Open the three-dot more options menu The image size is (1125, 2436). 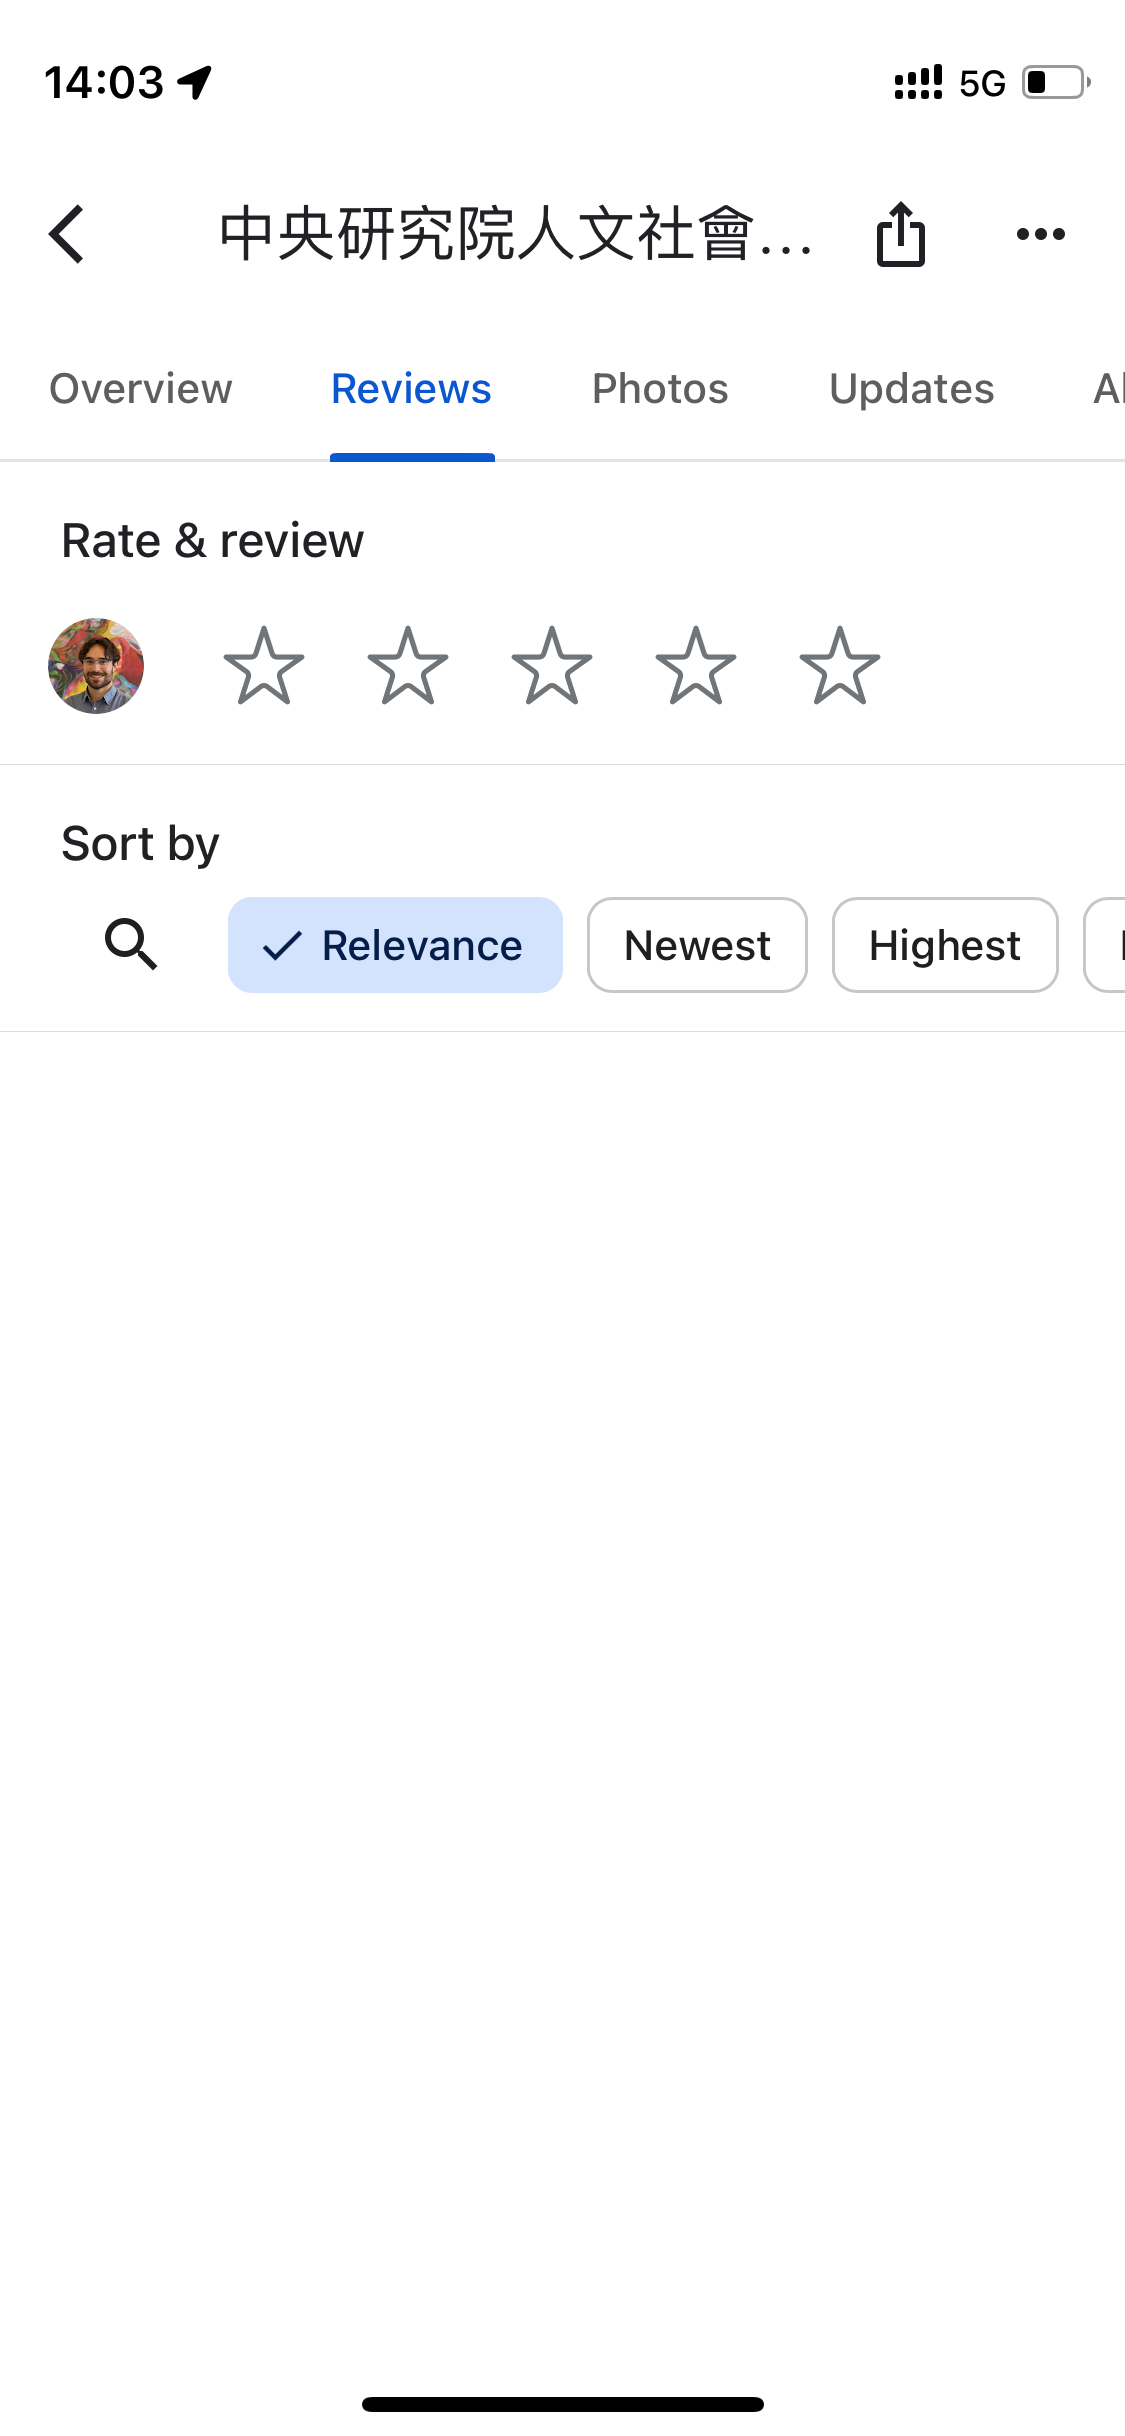click(x=1040, y=234)
